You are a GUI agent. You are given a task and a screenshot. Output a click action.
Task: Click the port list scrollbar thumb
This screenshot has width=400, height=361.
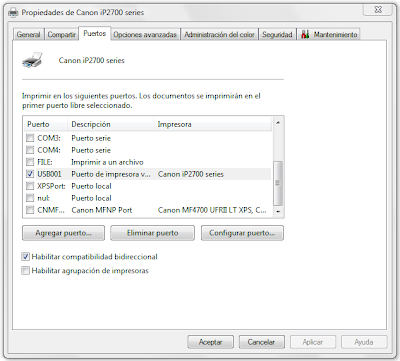278,183
